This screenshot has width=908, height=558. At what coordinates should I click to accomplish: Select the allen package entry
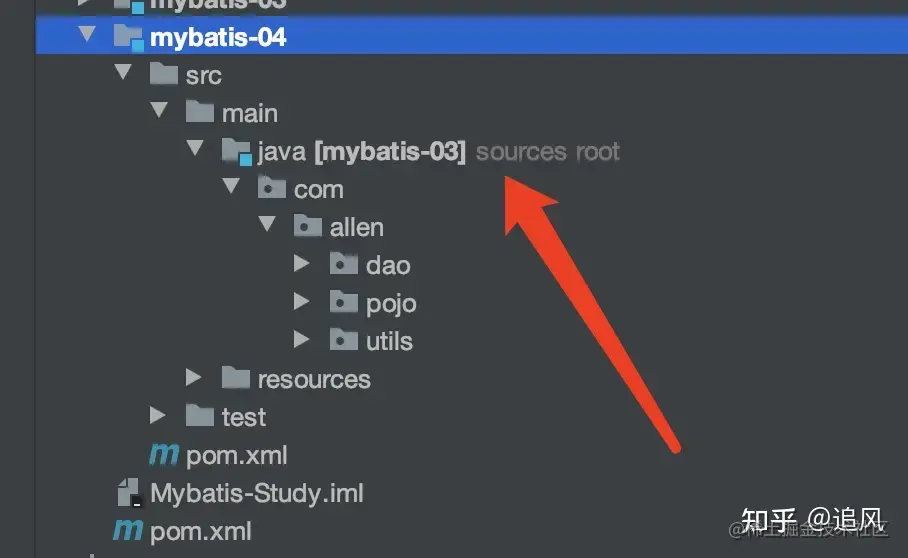pos(357,227)
